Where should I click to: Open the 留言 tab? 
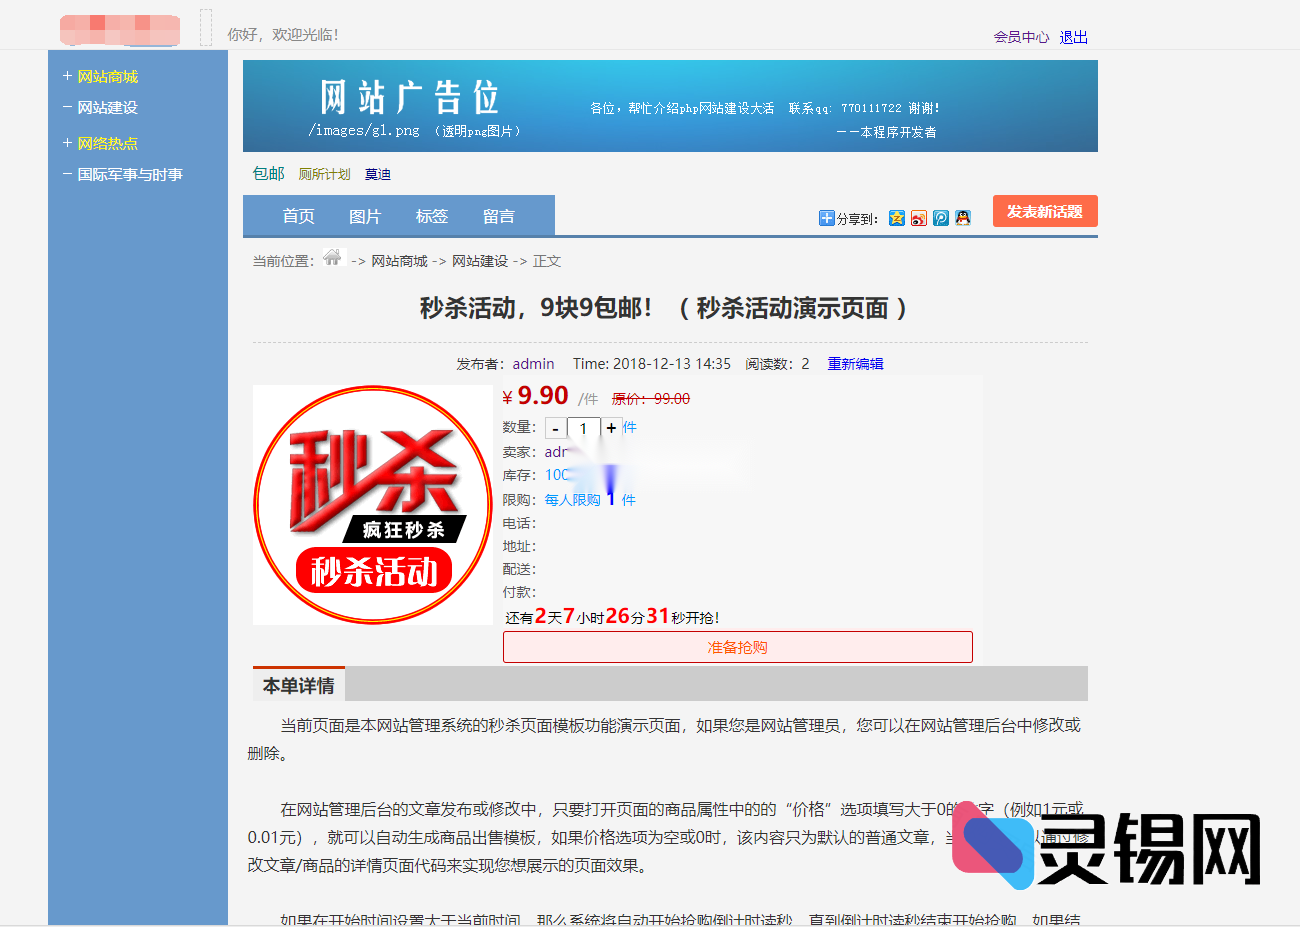pyautogui.click(x=499, y=215)
